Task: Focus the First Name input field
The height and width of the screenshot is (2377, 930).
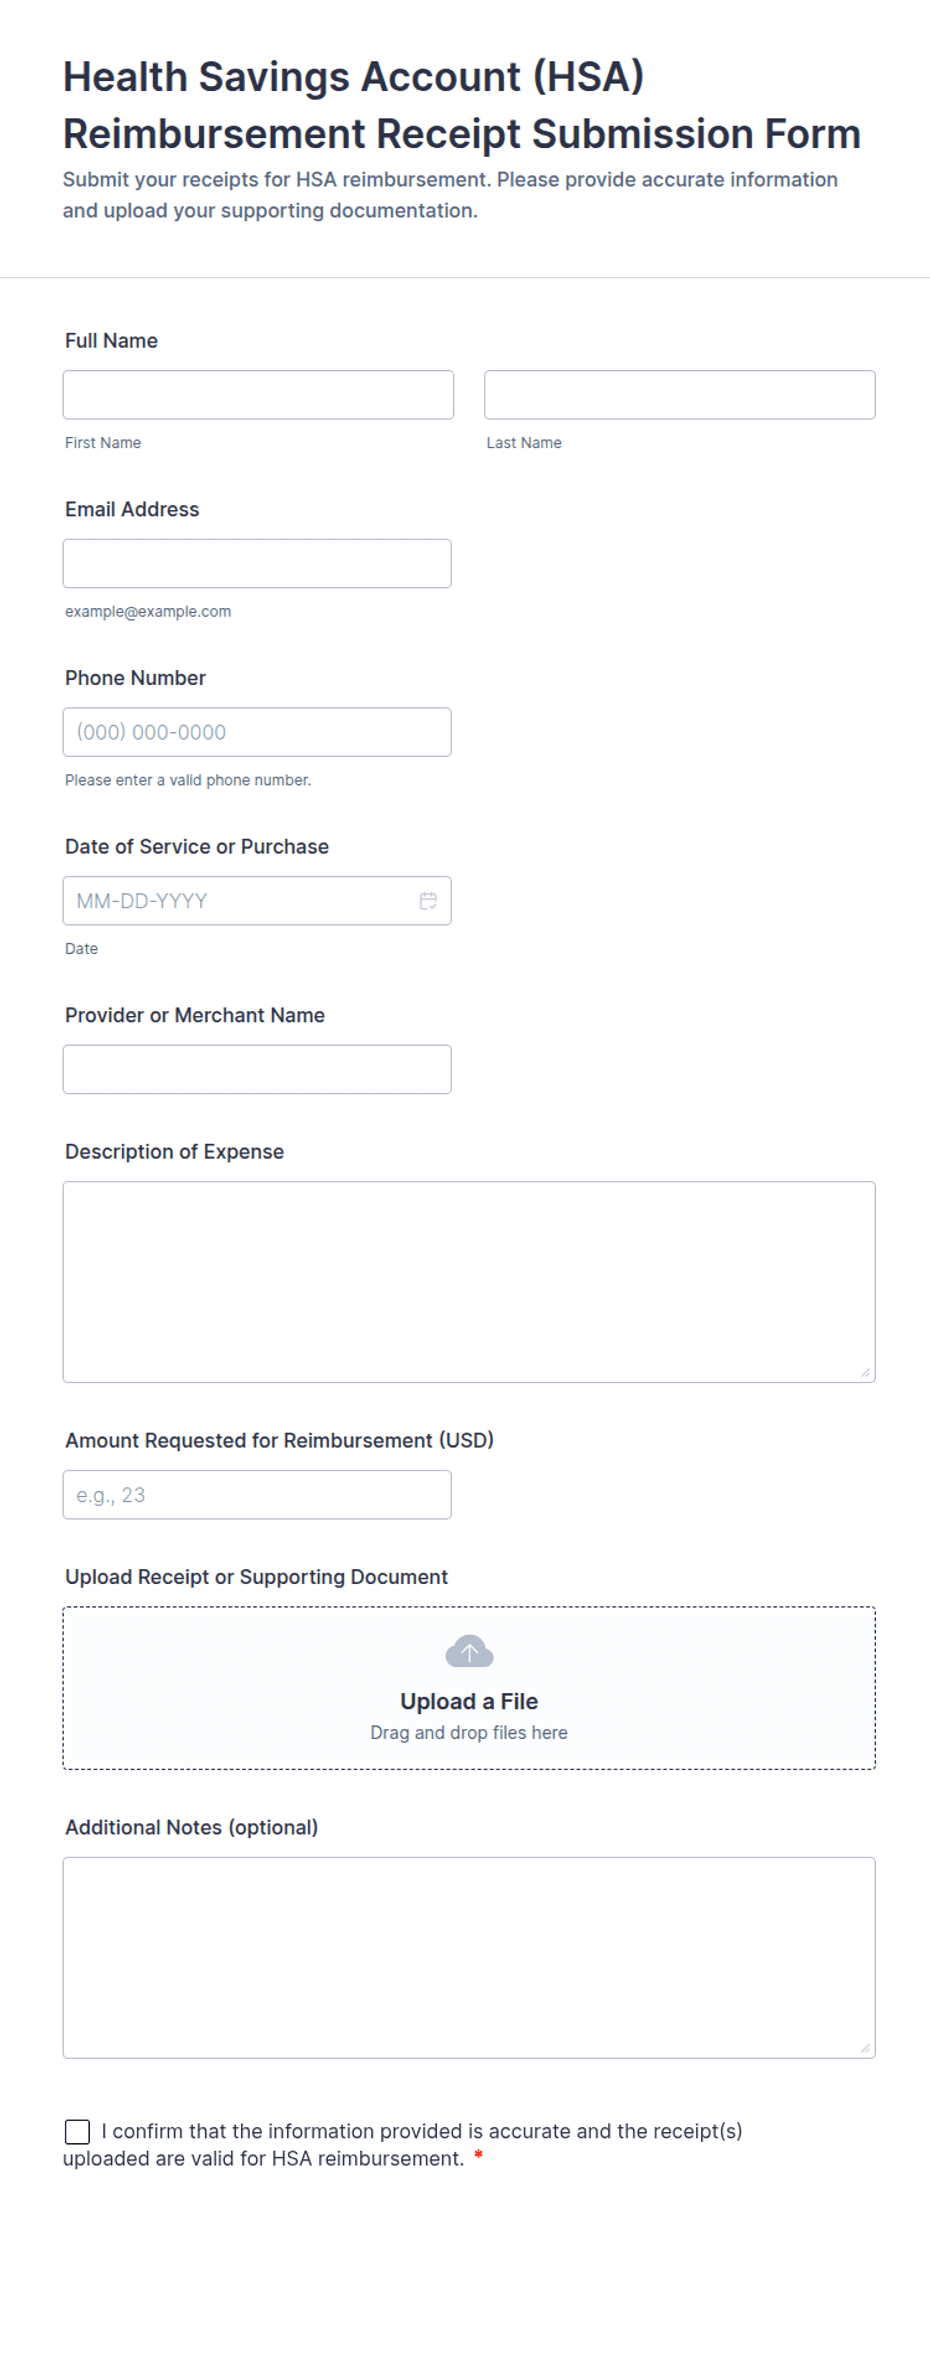Action: (x=258, y=395)
